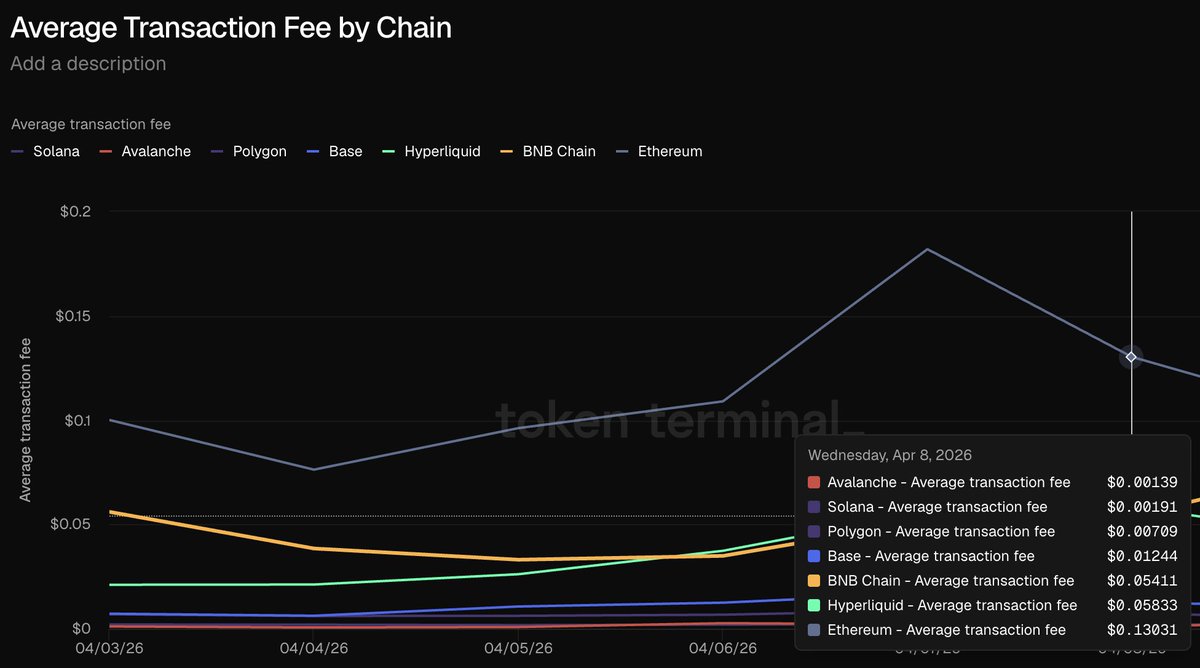This screenshot has height=668, width=1200.
Task: Click the Ethereum tooltip color swatch
Action: click(814, 630)
